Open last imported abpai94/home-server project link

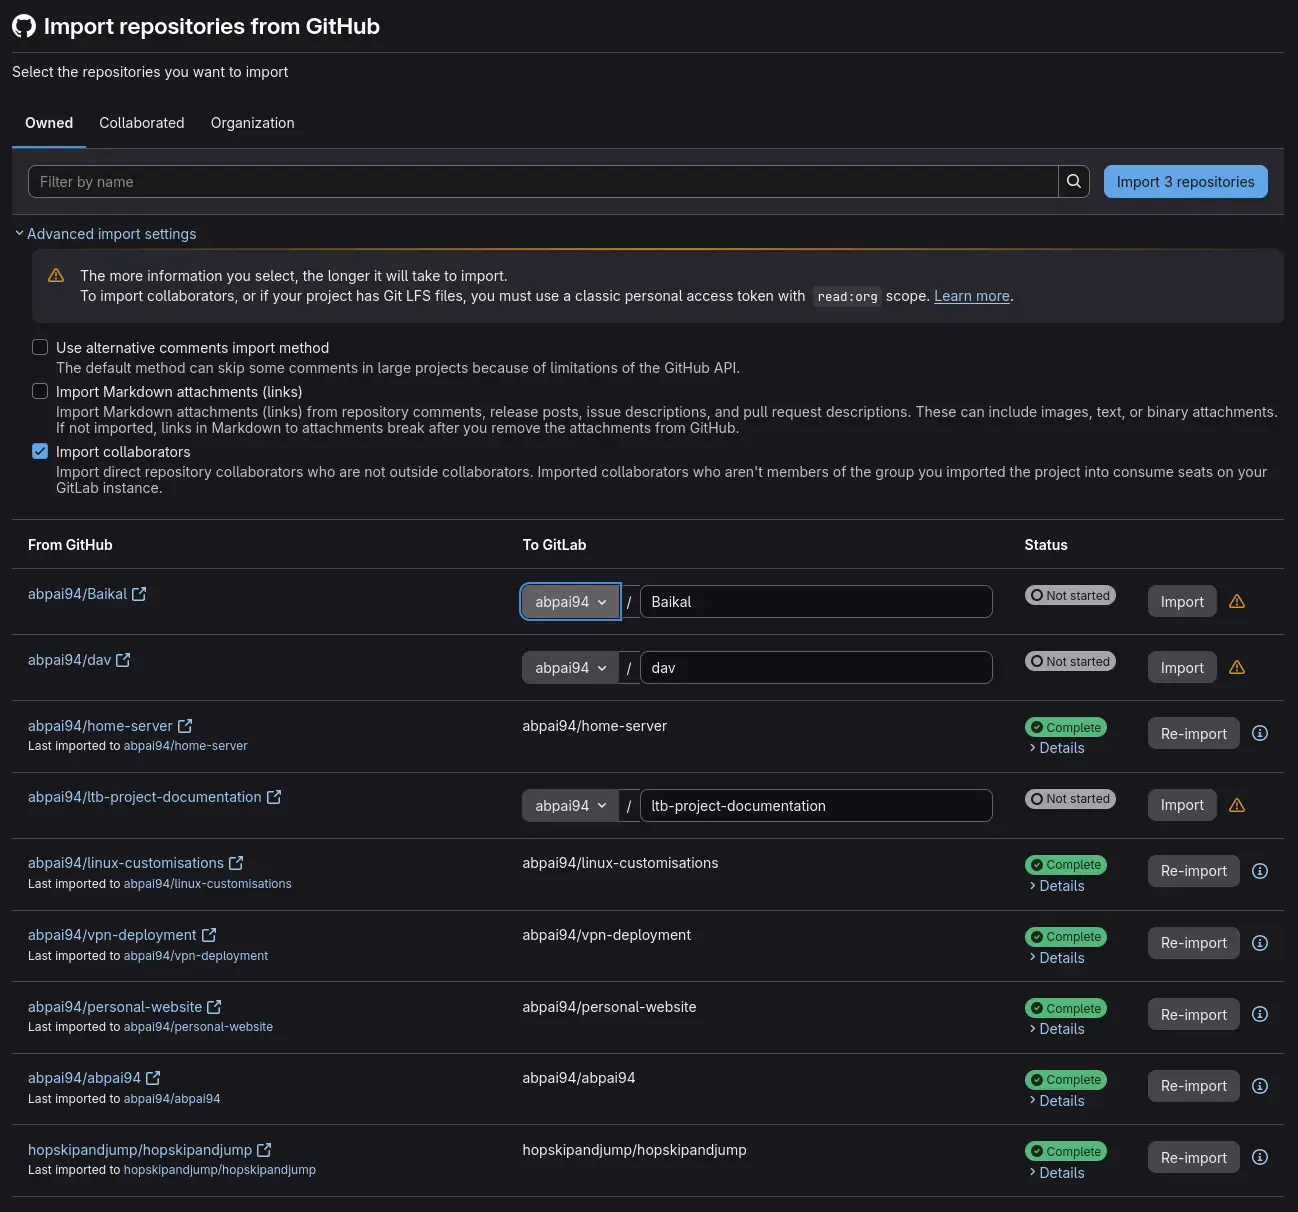185,746
